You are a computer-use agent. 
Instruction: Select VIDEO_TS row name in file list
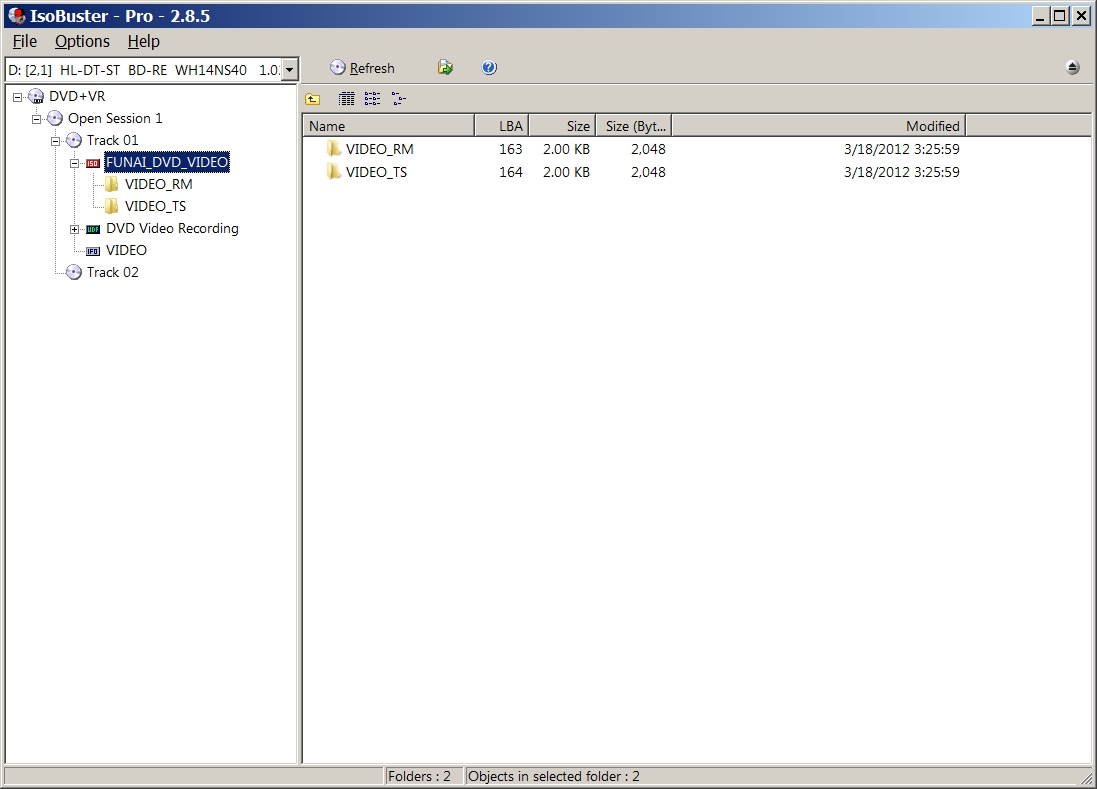[376, 172]
